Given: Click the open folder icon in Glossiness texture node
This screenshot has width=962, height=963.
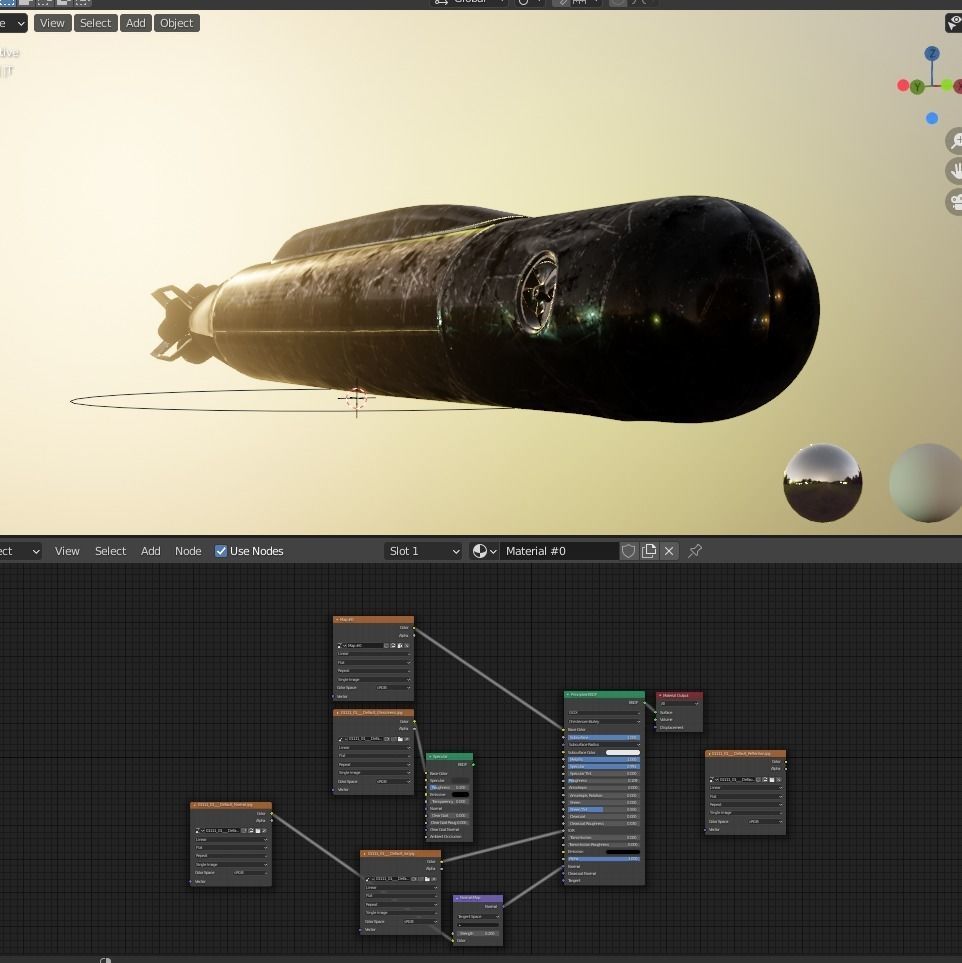Looking at the screenshot, I should point(401,739).
